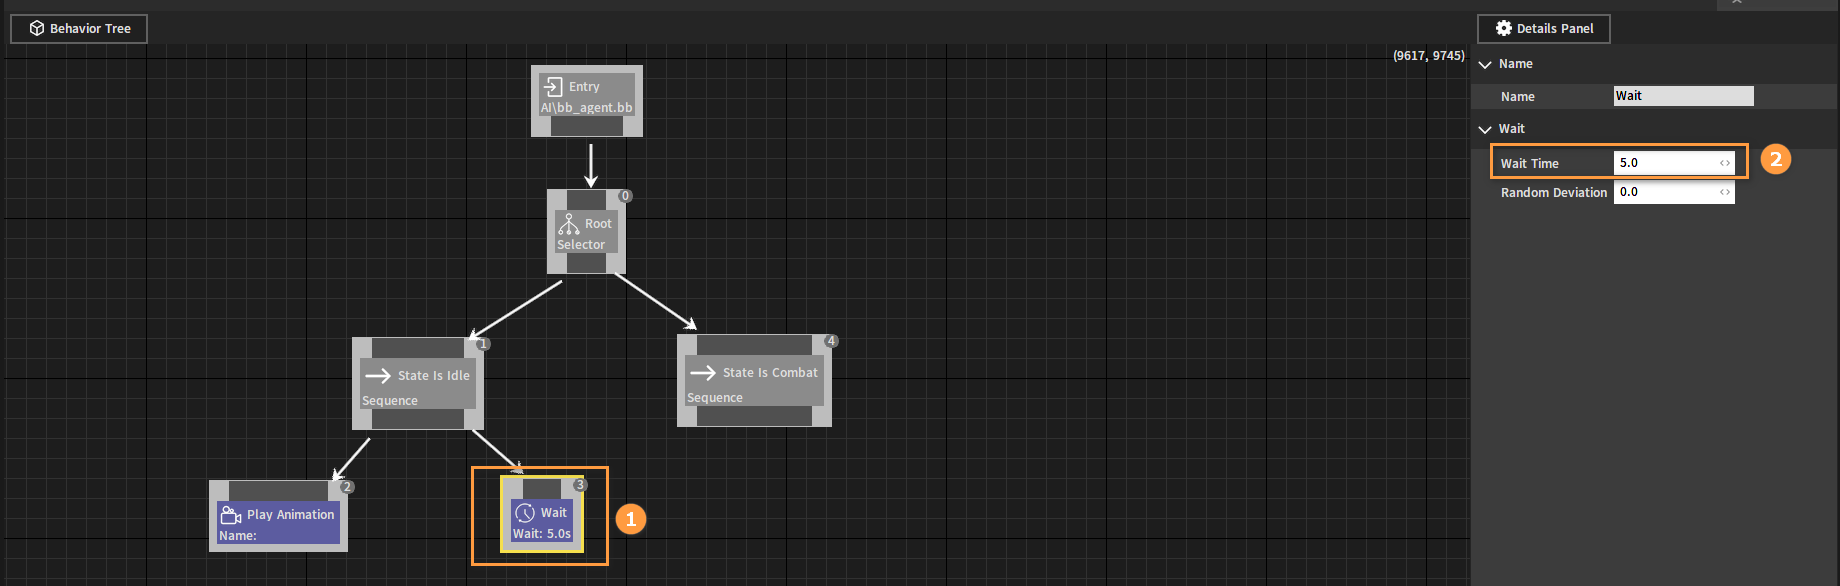Click the Wait Time value field
The width and height of the screenshot is (1840, 586).
pos(1665,163)
